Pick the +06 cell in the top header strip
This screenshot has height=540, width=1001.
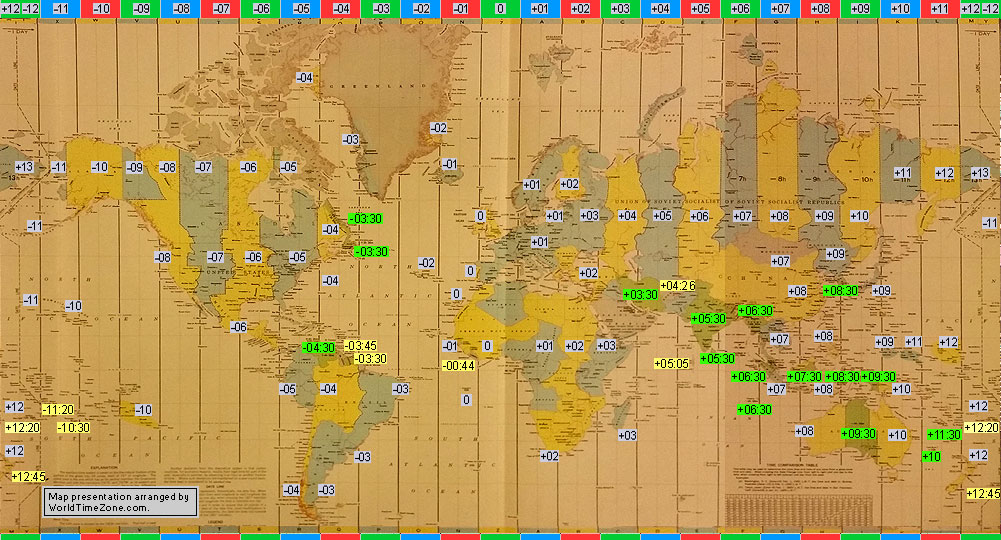740,8
